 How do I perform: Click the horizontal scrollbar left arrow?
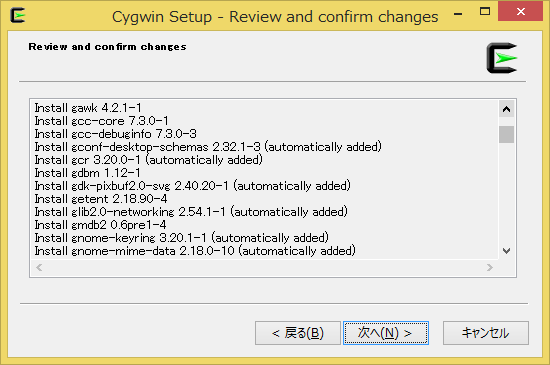[39, 268]
